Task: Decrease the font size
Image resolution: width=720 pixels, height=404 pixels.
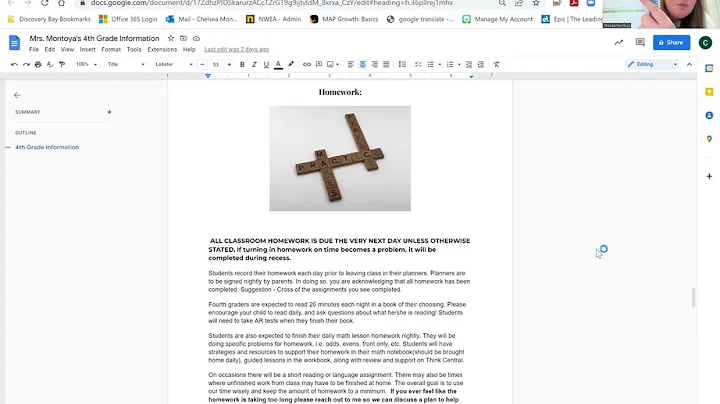Action: (x=202, y=64)
